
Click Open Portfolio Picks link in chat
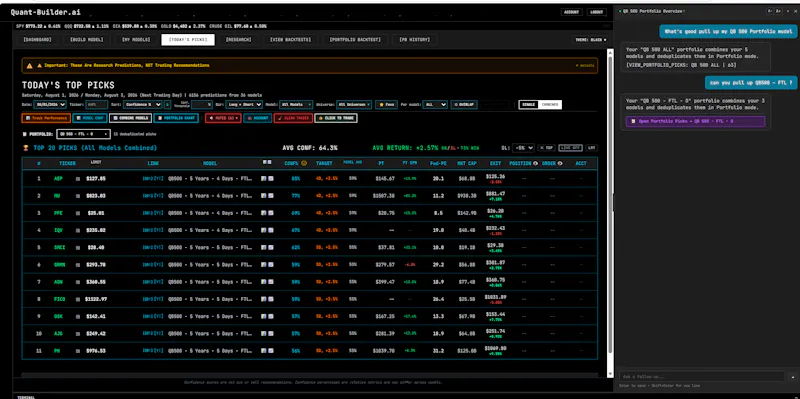click(695, 121)
